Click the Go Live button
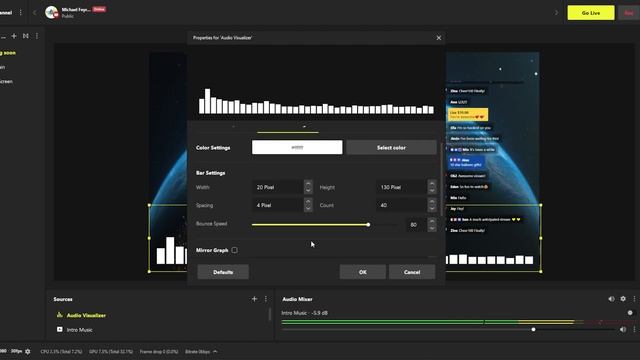The image size is (640, 360). click(591, 13)
